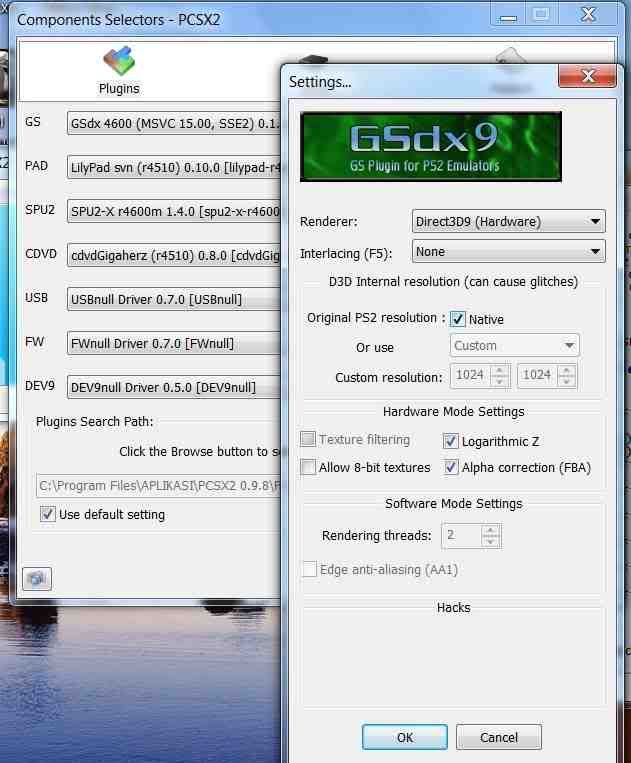This screenshot has width=631, height=763.
Task: Maximize the Components Selectors window
Action: tap(541, 14)
